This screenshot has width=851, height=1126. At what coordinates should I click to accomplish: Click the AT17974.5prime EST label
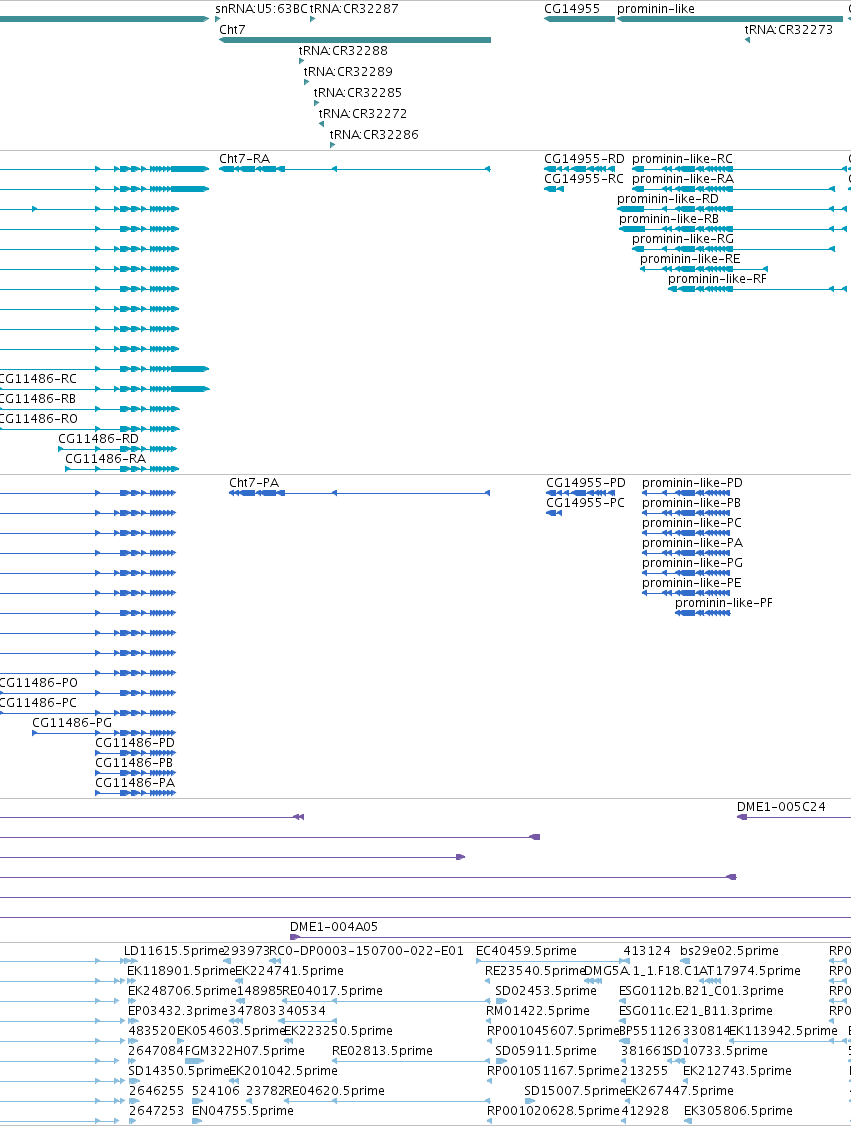point(750,971)
